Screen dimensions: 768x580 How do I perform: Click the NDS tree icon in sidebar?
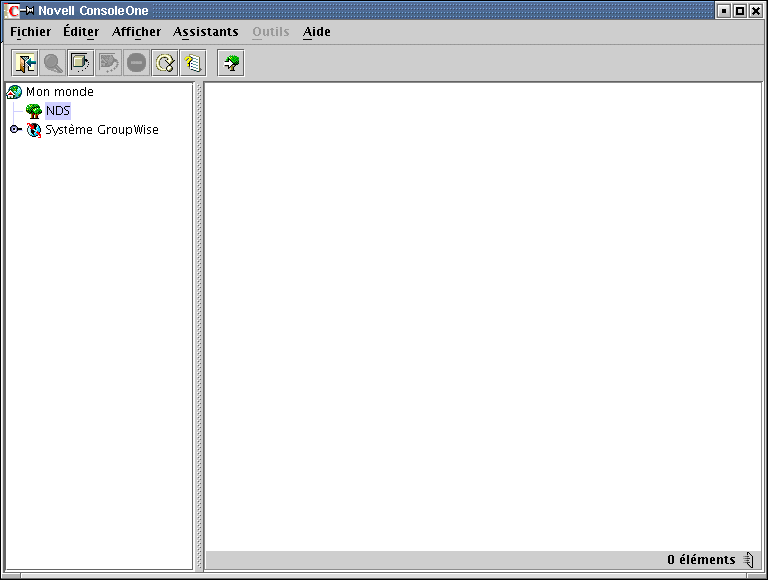click(x=33, y=111)
